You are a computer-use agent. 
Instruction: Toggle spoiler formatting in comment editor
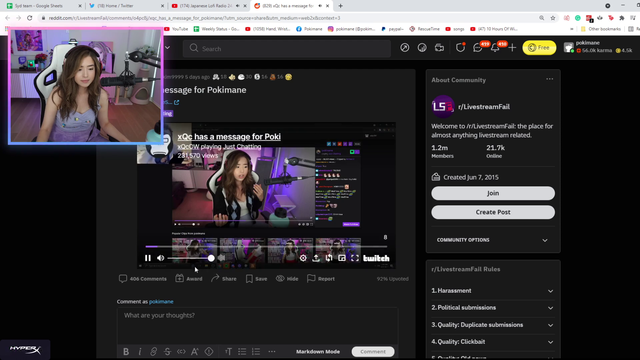pyautogui.click(x=209, y=351)
